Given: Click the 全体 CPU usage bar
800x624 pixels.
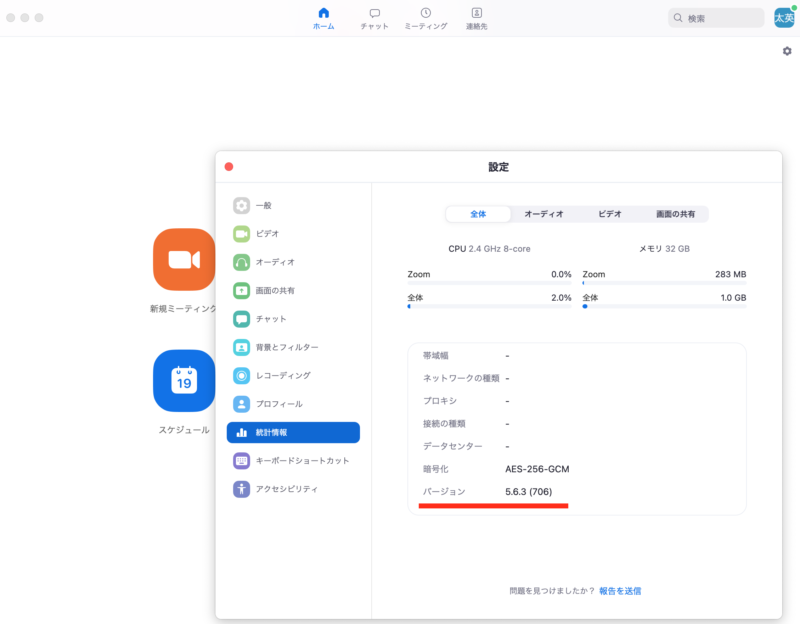Looking at the screenshot, I should click(x=489, y=306).
